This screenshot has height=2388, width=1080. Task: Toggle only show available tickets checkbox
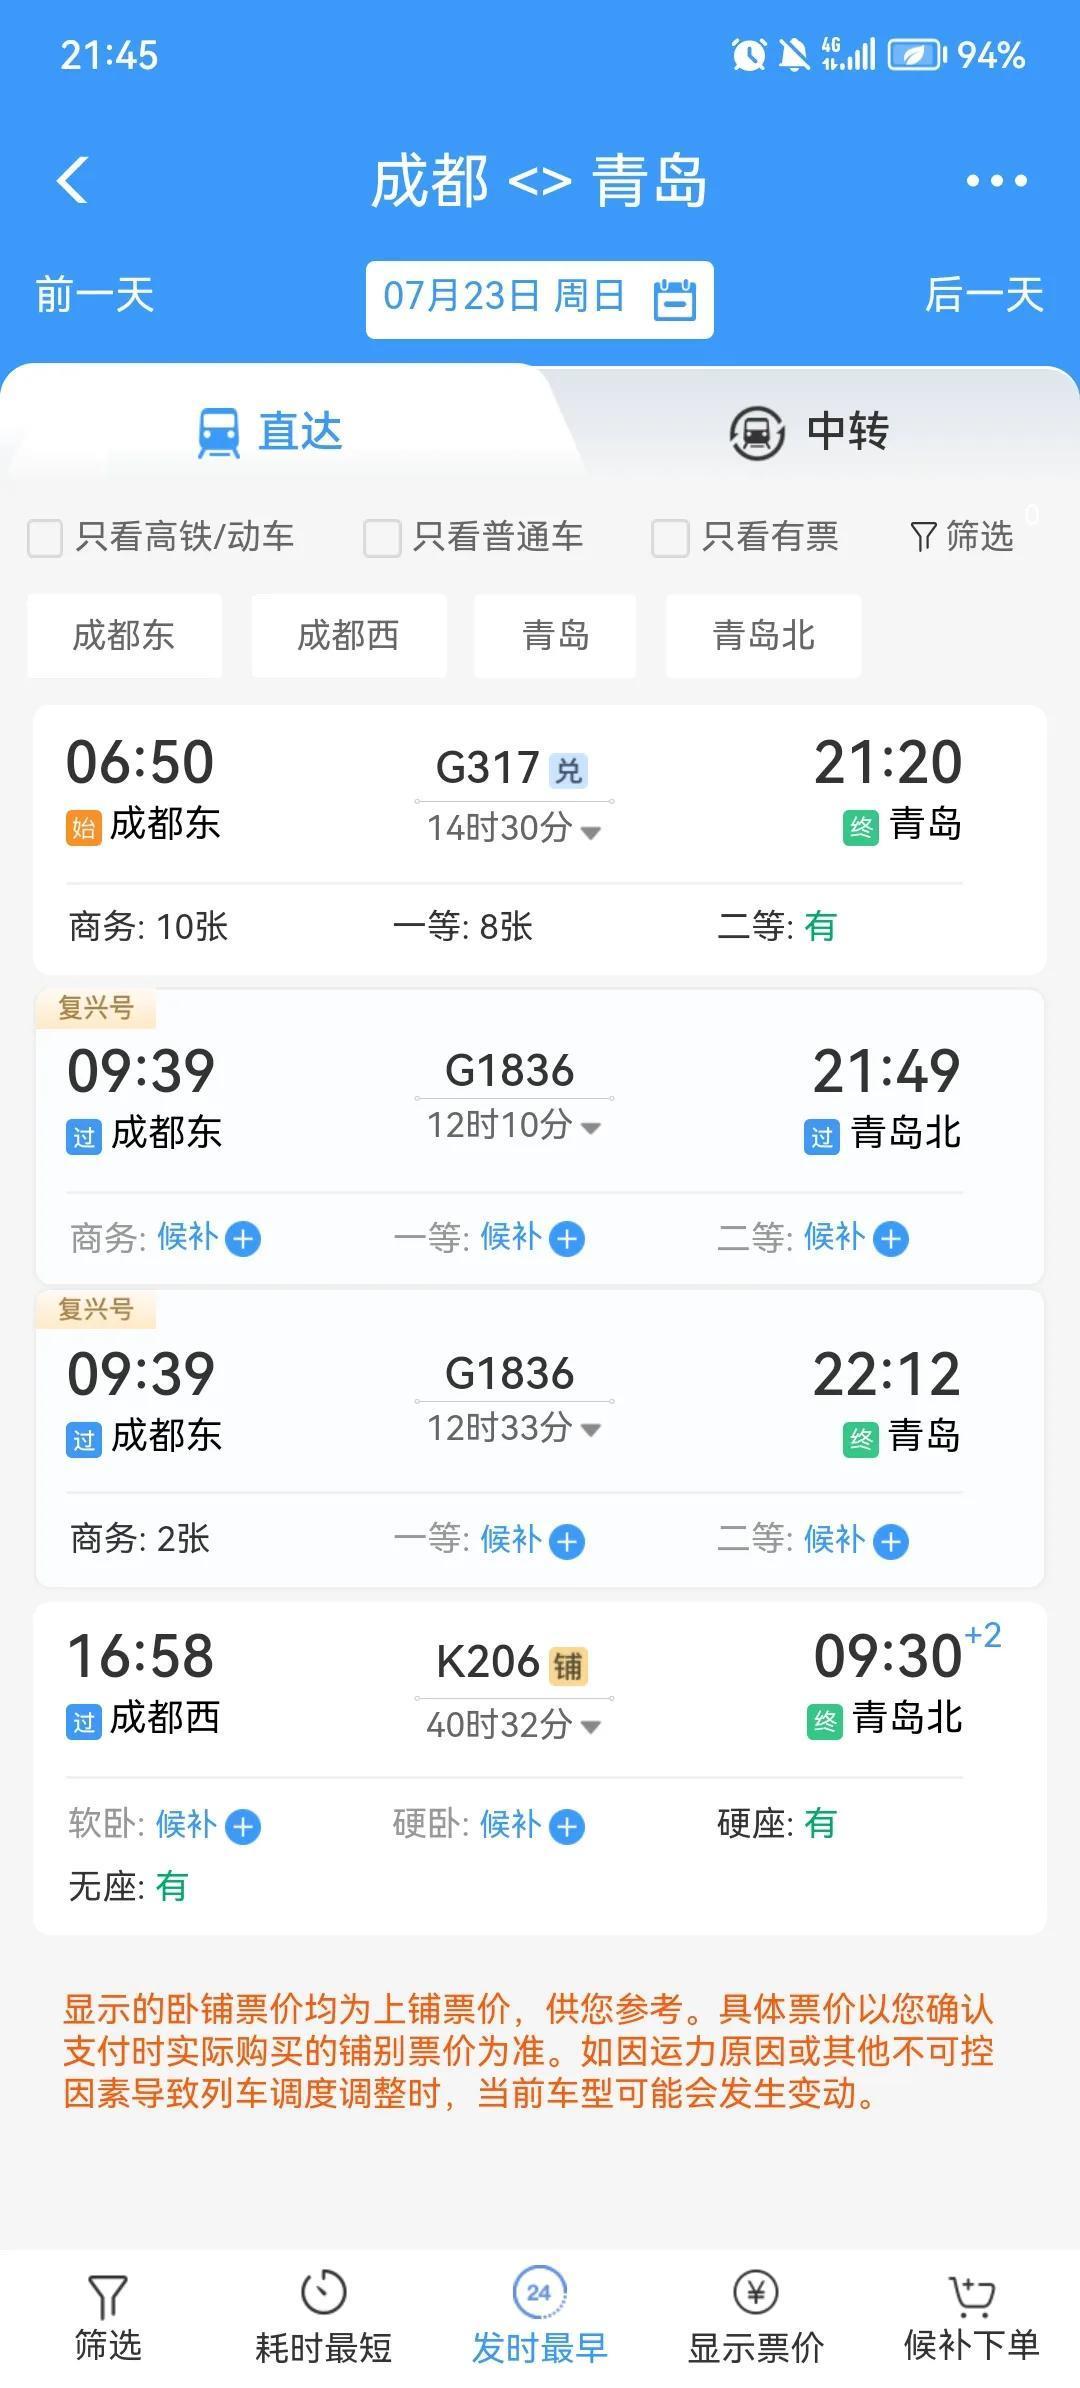click(x=670, y=538)
